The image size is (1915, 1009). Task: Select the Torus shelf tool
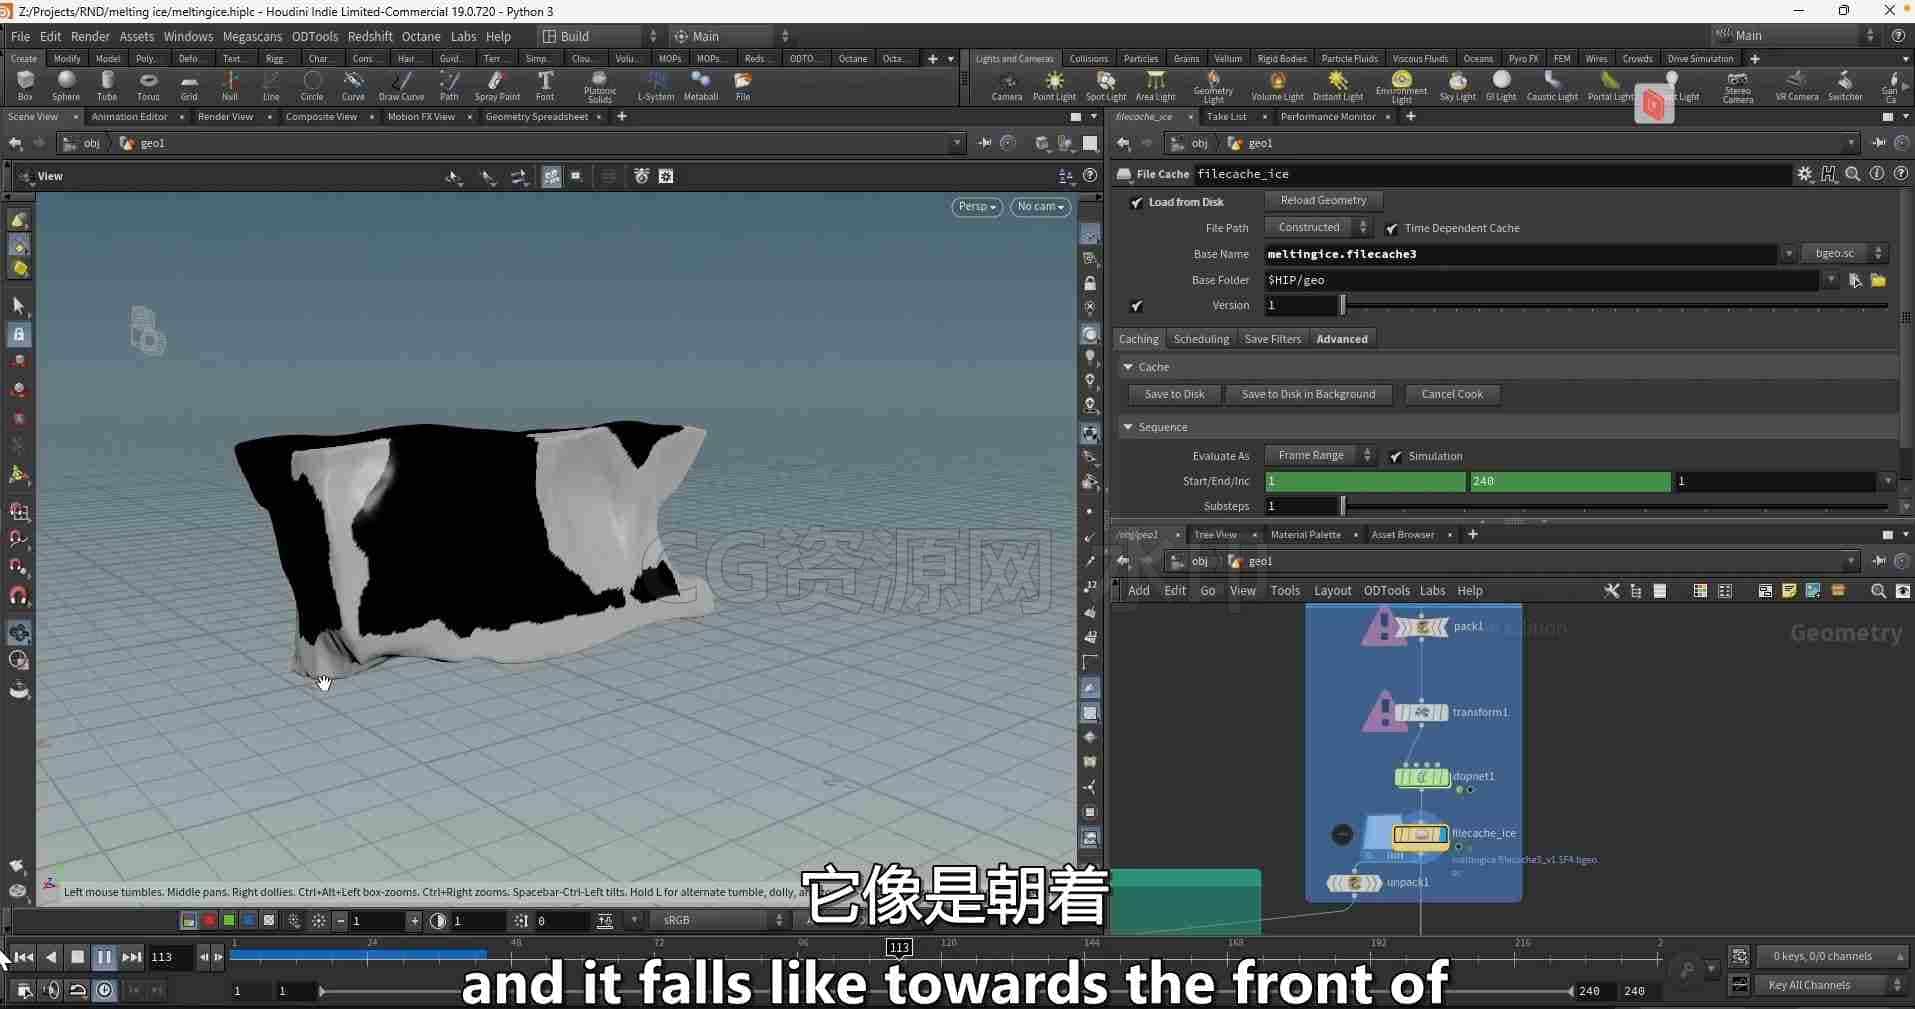click(x=148, y=86)
